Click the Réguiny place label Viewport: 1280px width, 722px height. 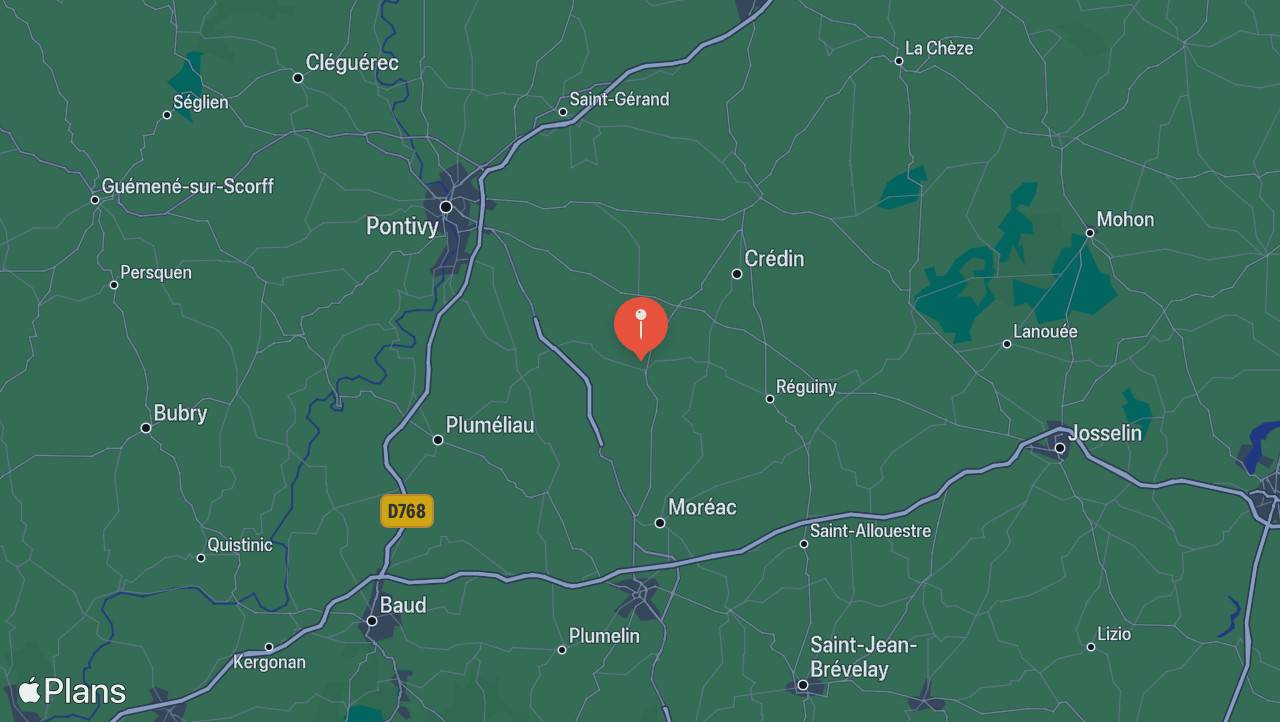tap(806, 387)
